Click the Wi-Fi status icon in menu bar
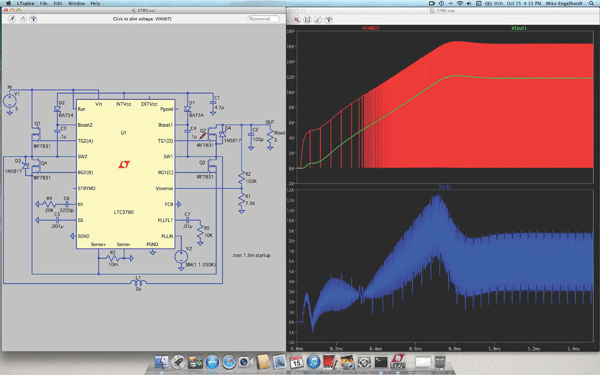The width and height of the screenshot is (600, 375). click(x=460, y=3)
